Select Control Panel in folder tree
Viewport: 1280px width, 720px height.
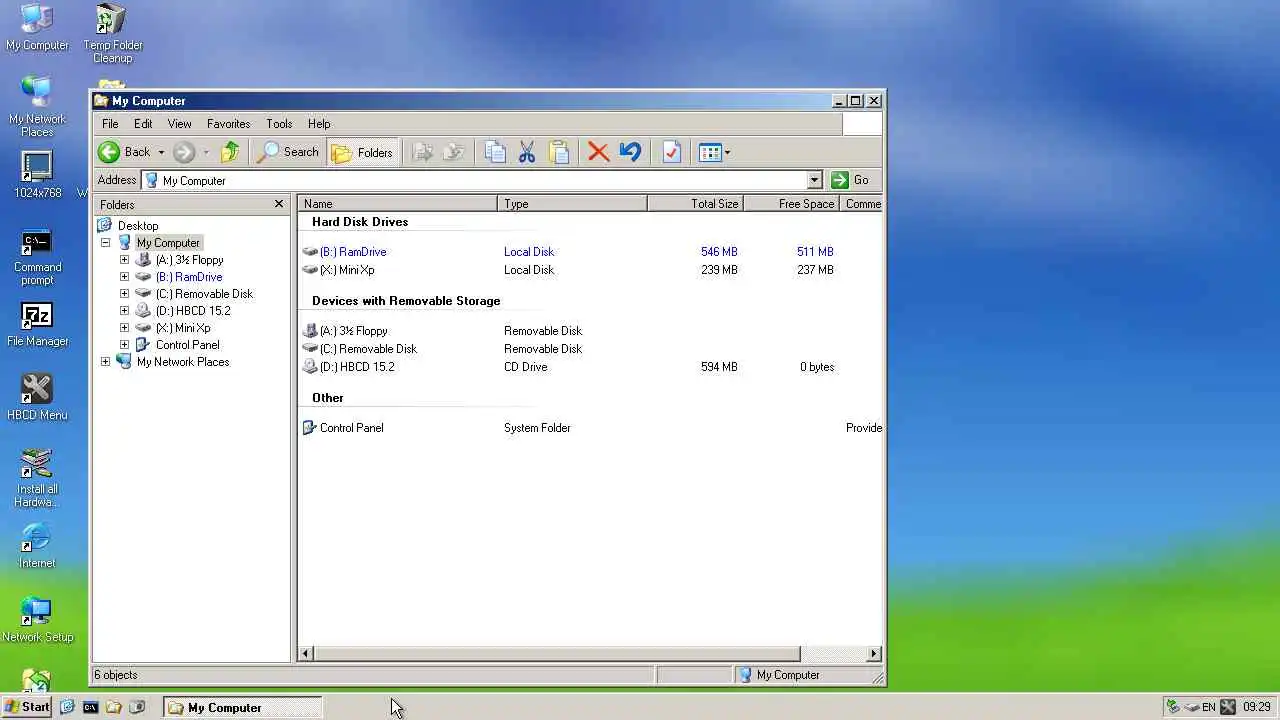pyautogui.click(x=187, y=345)
